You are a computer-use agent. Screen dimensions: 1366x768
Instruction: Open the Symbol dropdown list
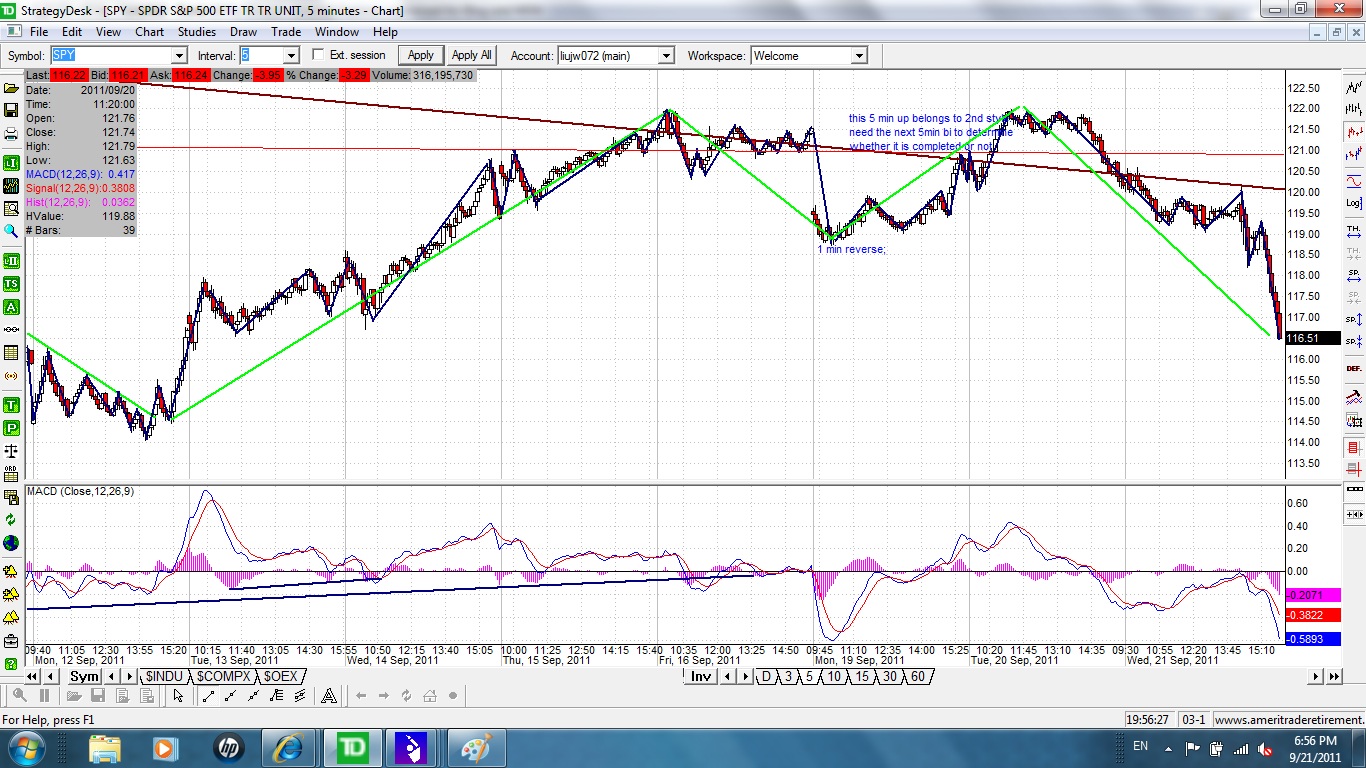178,56
